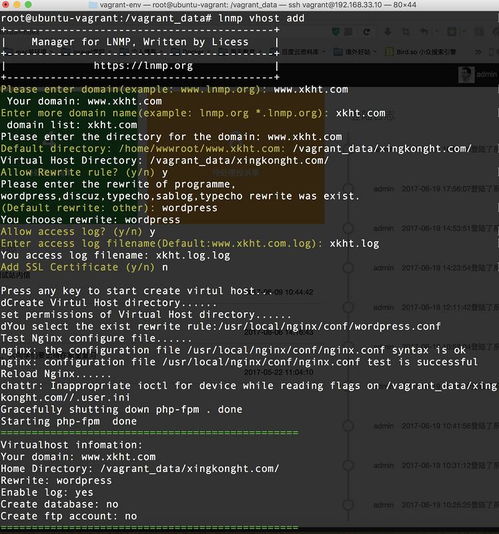Click the 'Enter more domain name' prompt
The image size is (499, 534).
[x=193, y=113]
